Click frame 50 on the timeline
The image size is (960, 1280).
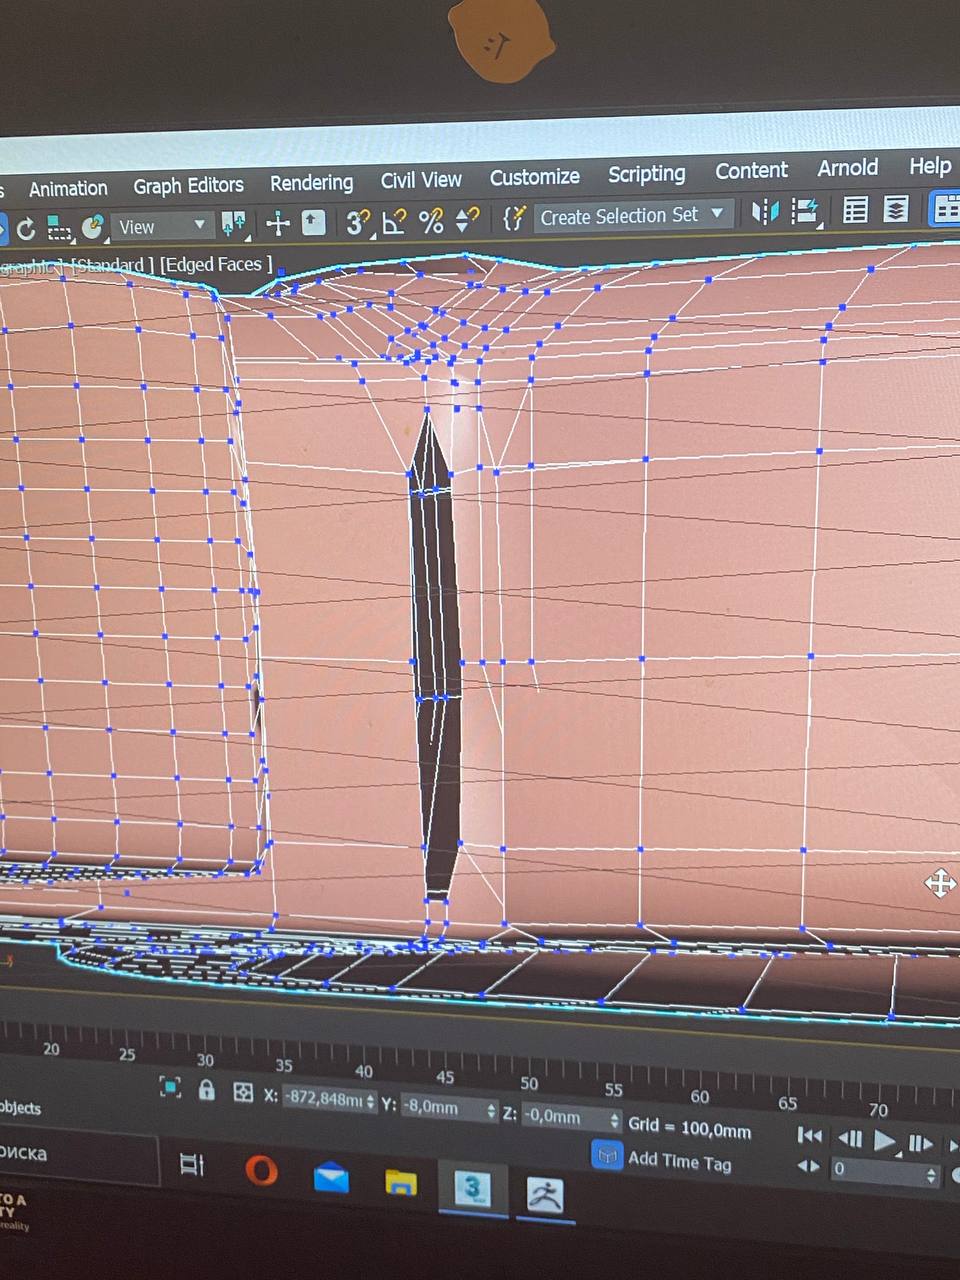pos(529,1083)
